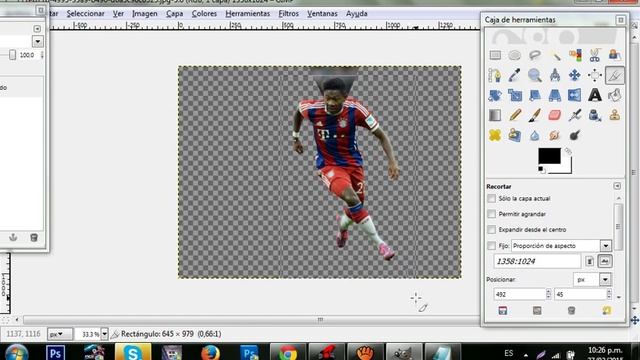Open the Ver menu

pos(118,13)
